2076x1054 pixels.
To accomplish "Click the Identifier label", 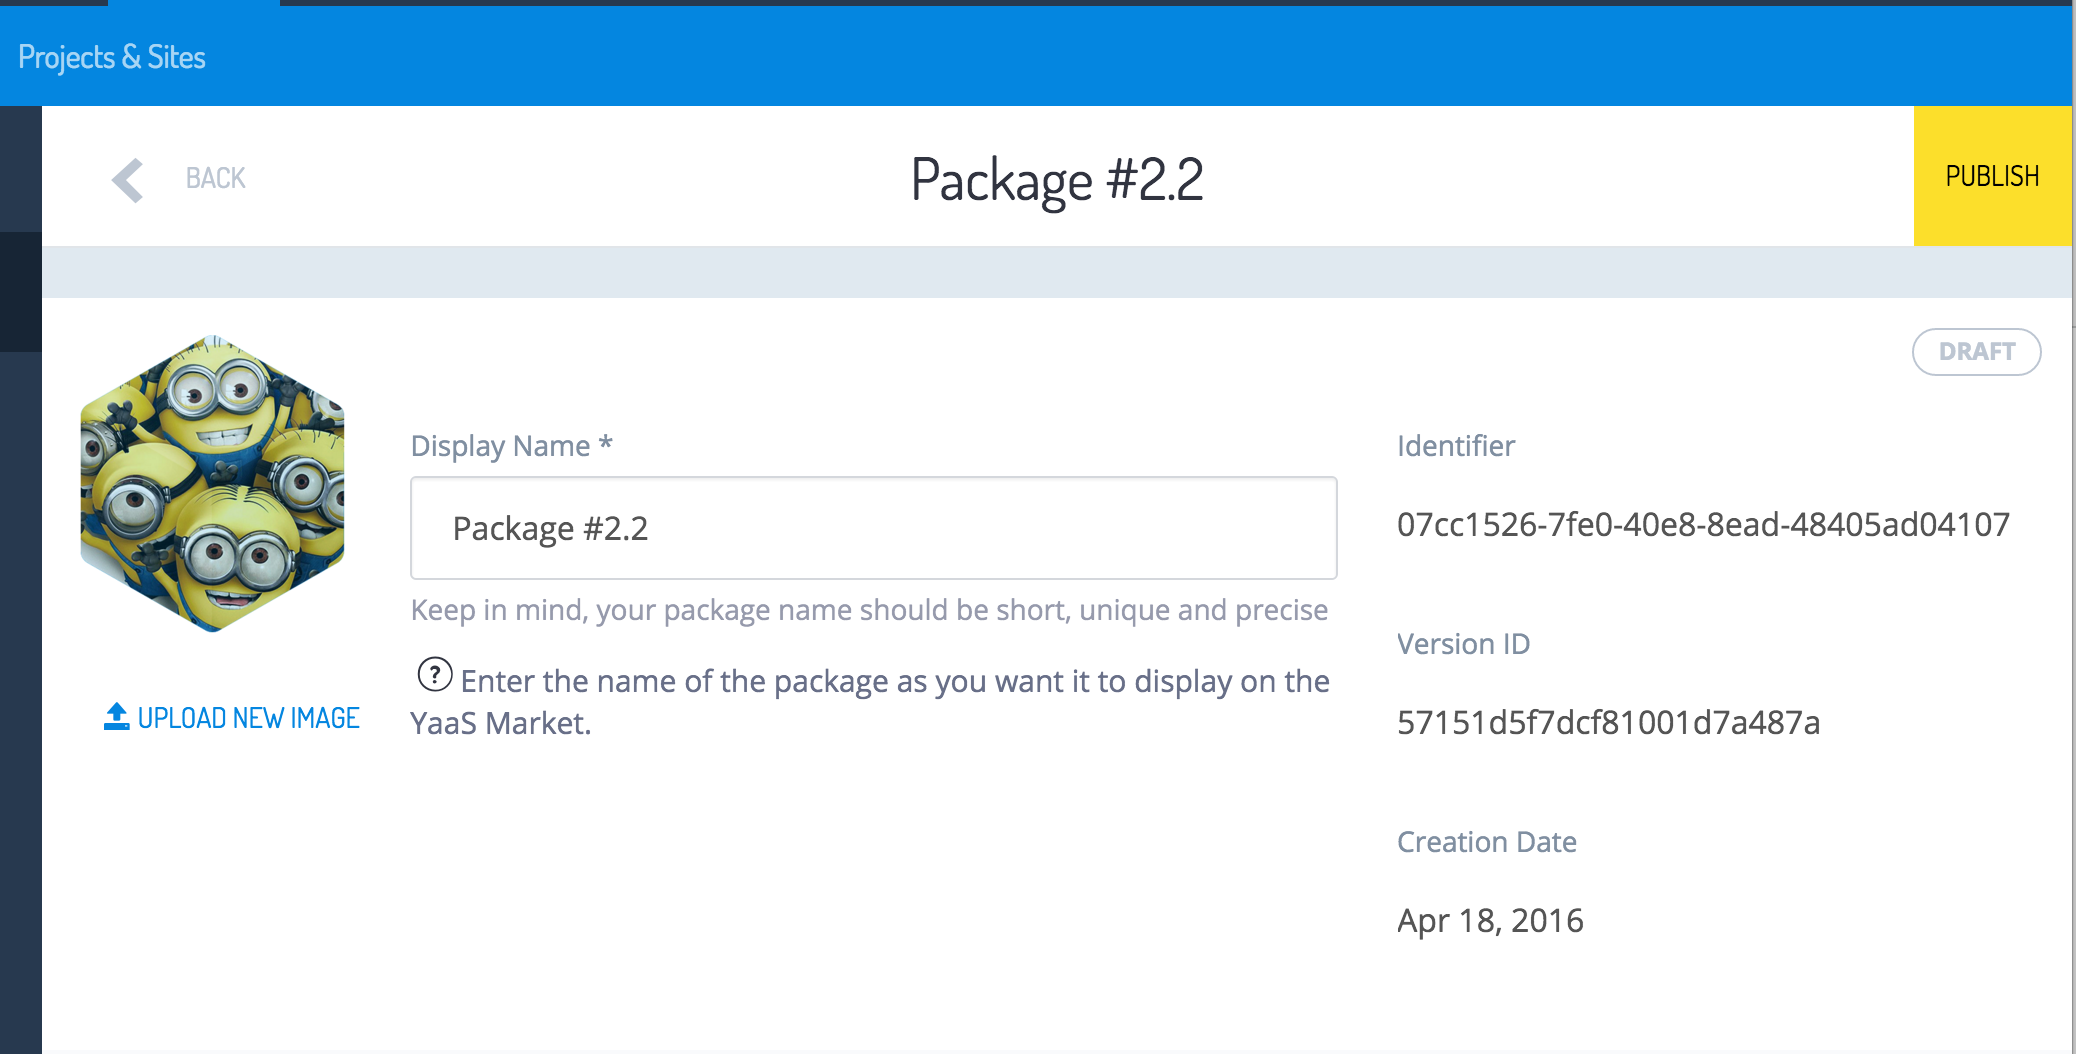I will point(1455,446).
